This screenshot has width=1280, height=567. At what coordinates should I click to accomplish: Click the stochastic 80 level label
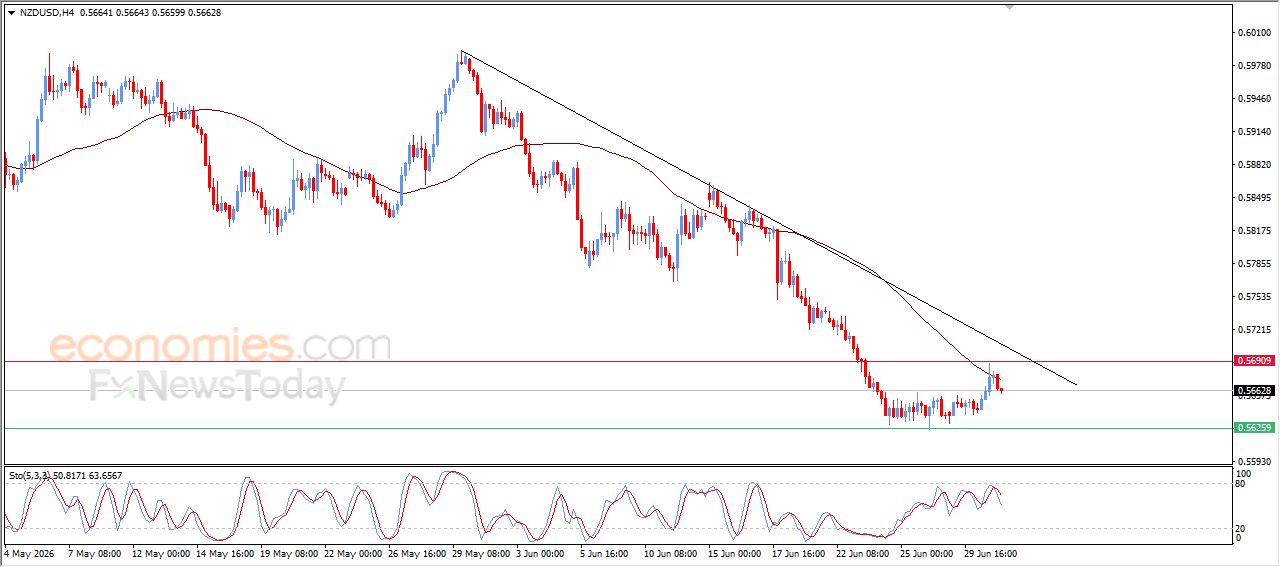pyautogui.click(x=1242, y=484)
